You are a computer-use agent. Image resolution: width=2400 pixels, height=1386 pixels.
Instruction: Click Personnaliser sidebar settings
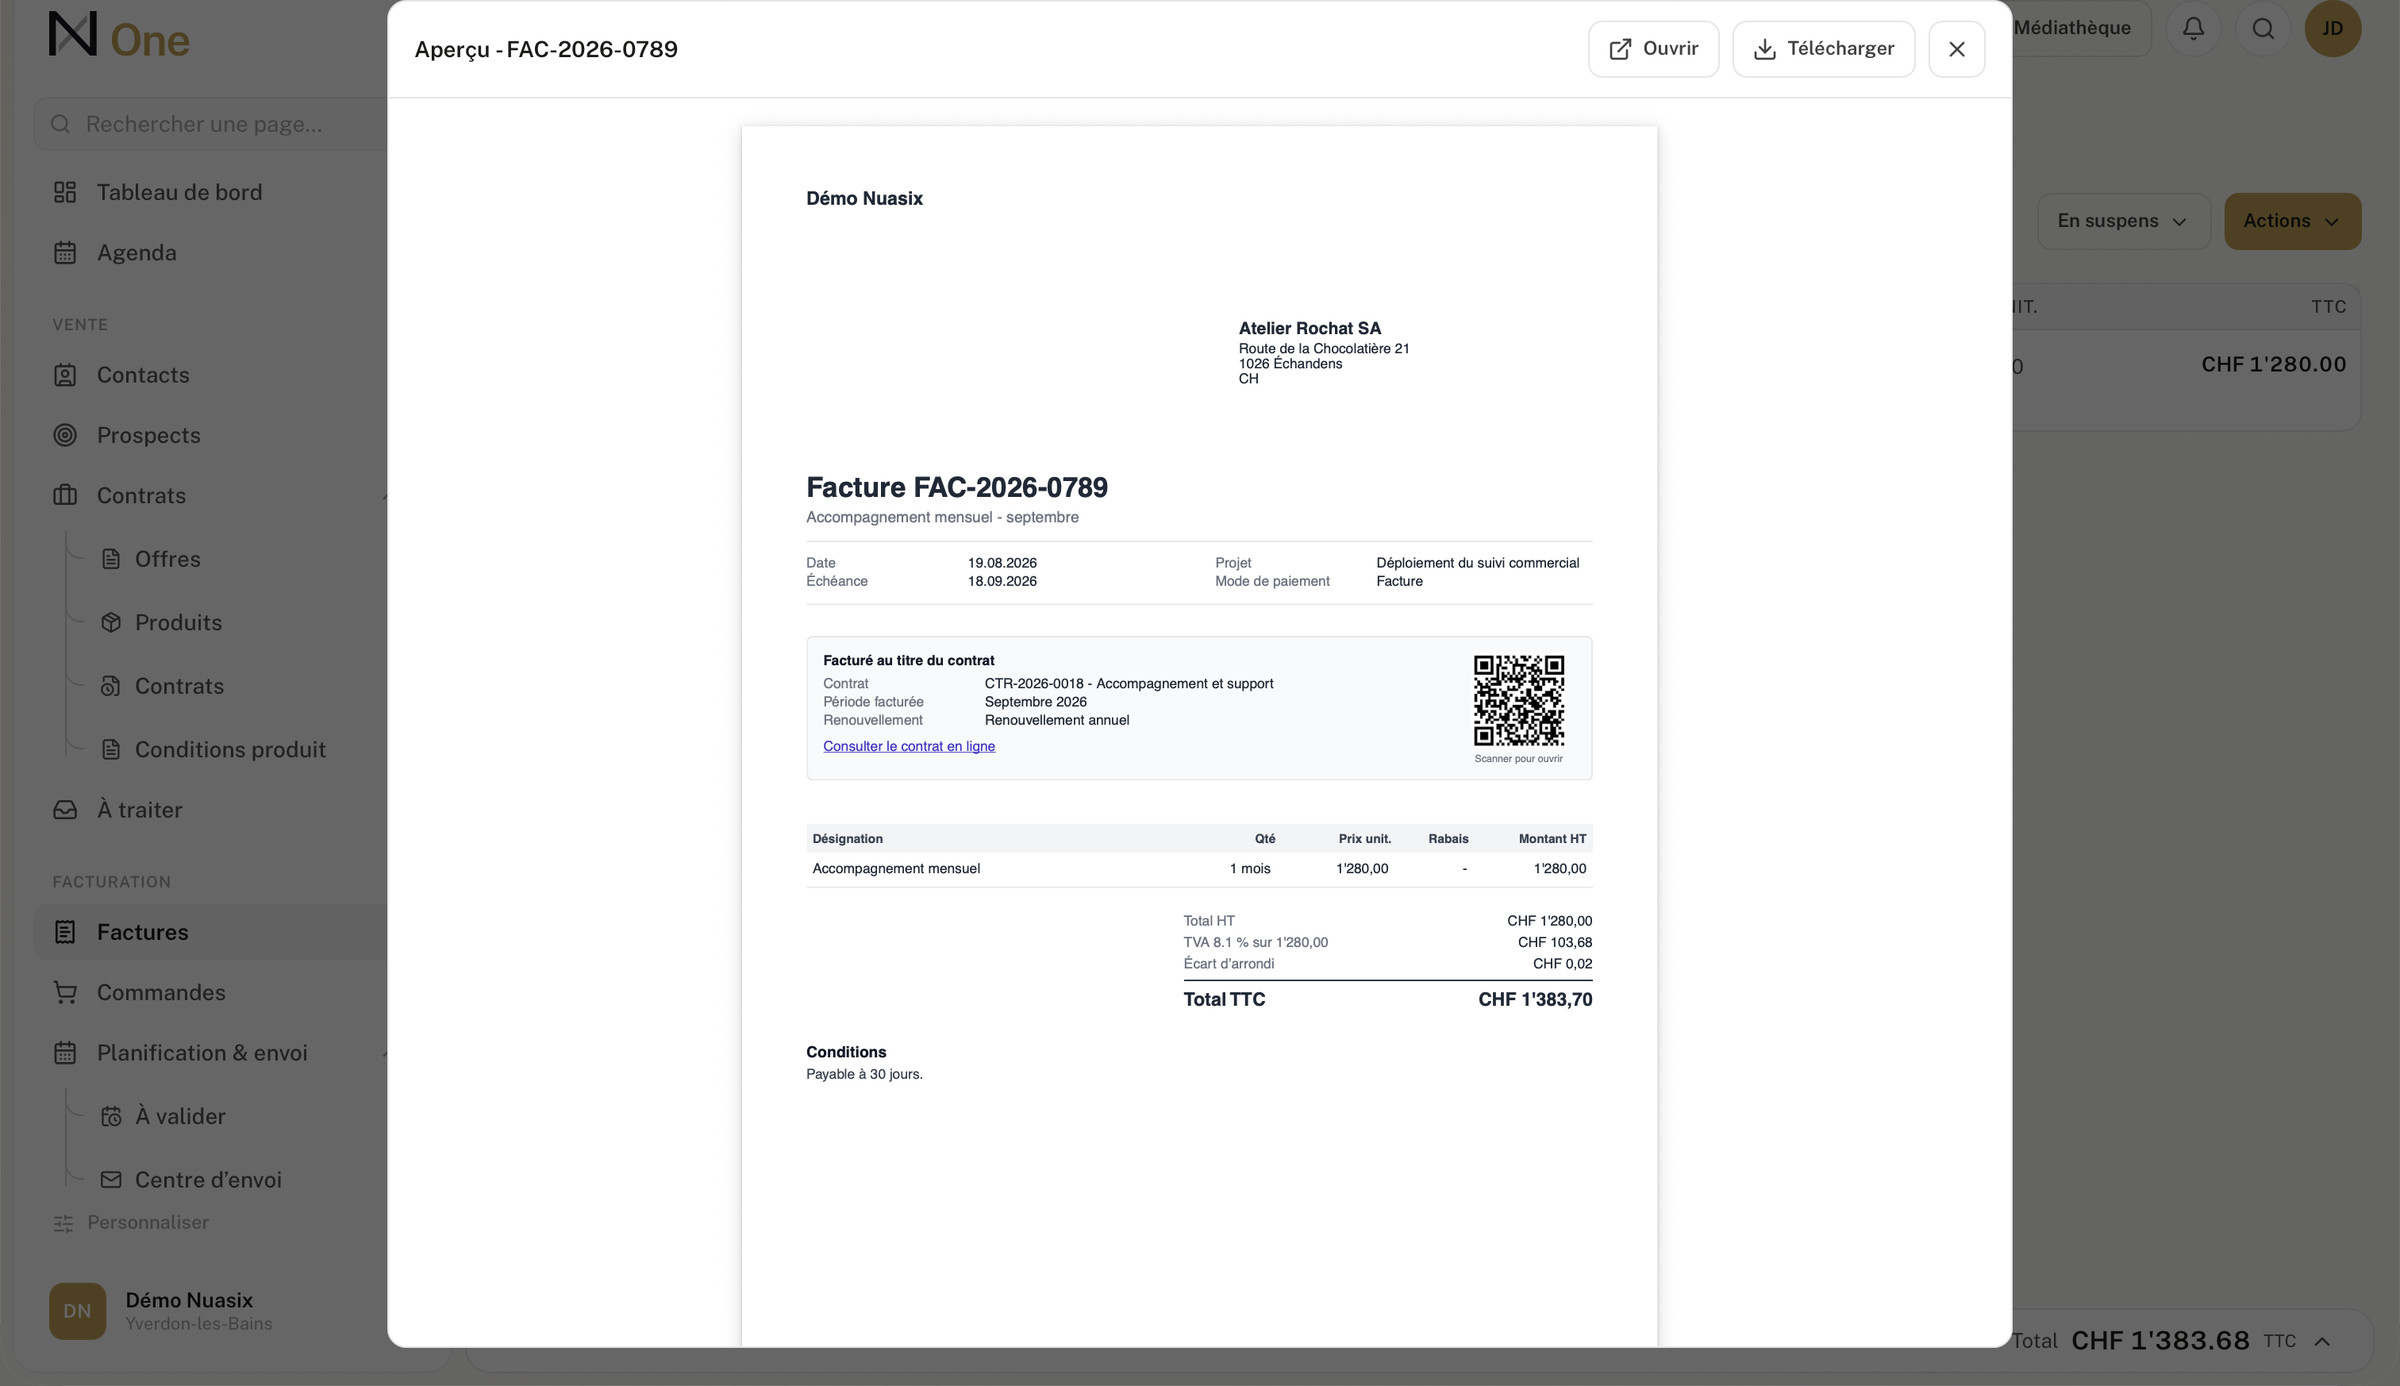[131, 1223]
